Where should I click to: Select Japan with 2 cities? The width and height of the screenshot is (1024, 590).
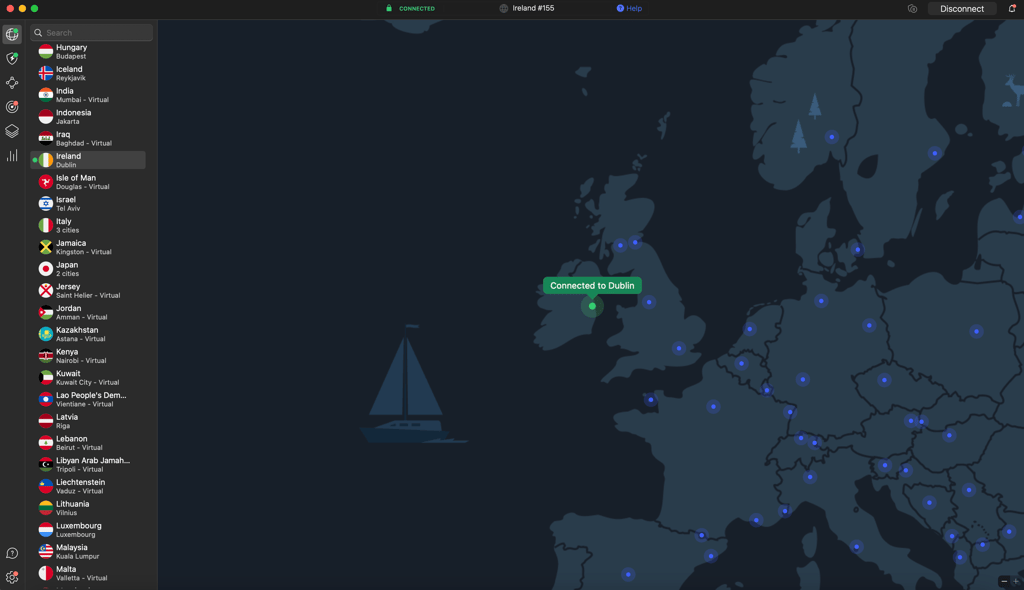88,269
